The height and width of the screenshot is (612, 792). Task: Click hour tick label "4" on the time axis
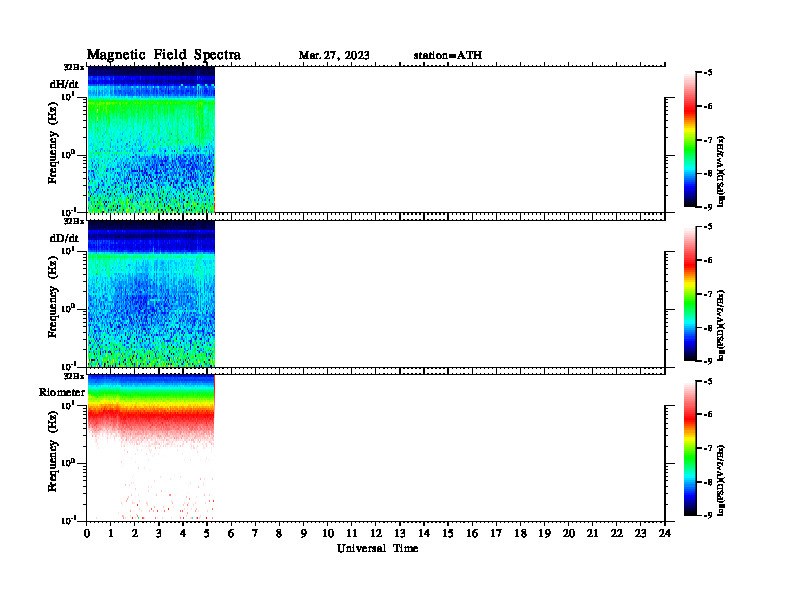pyautogui.click(x=183, y=533)
